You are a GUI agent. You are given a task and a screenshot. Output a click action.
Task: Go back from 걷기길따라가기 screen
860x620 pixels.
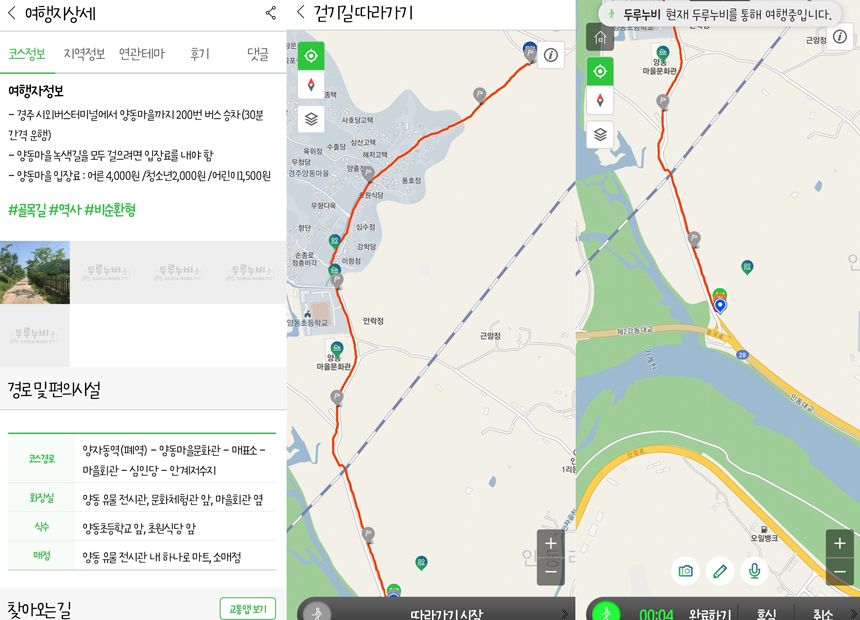tap(300, 13)
